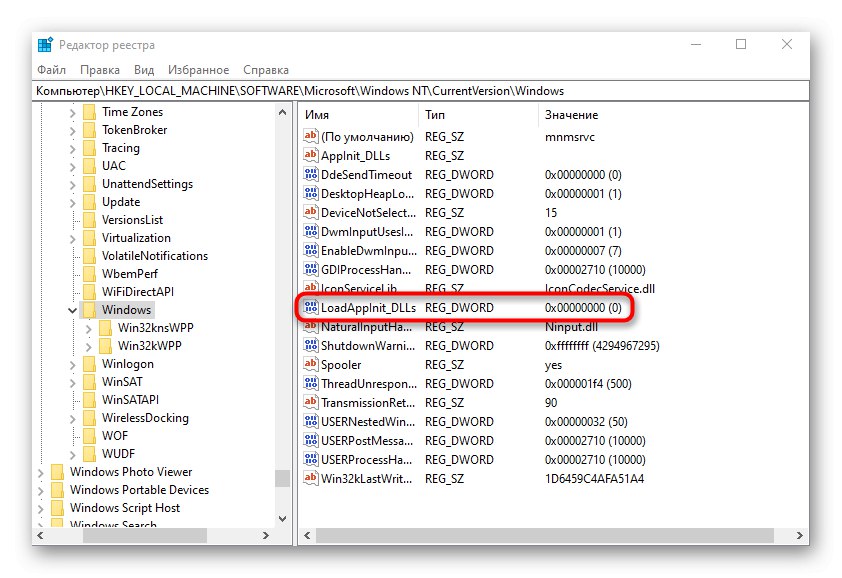Select the VolatileNotifications folder icon

pyautogui.click(x=90, y=256)
